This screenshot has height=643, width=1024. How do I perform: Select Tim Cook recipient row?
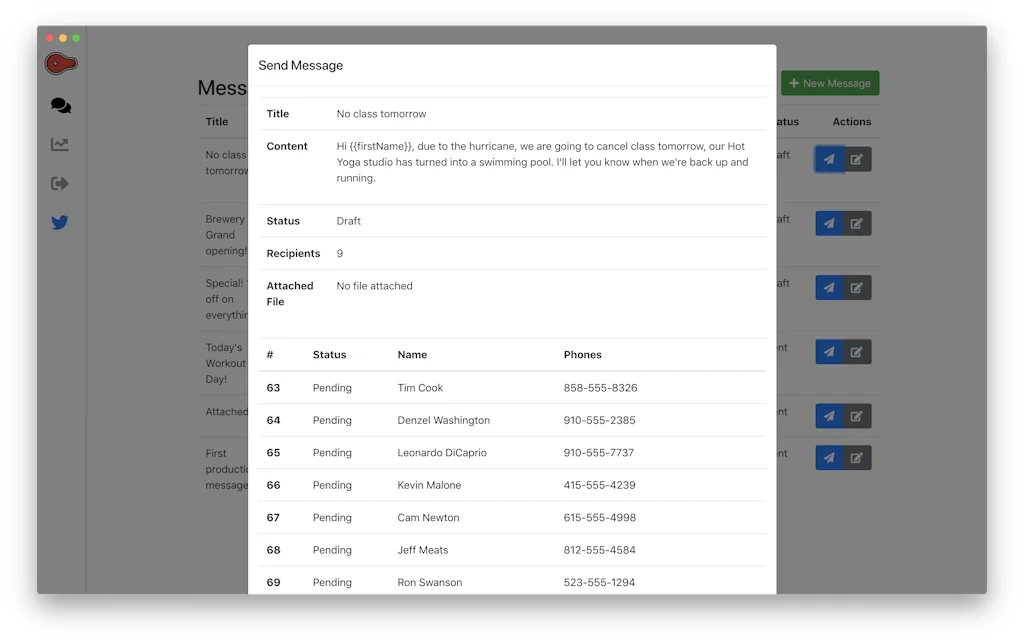pyautogui.click(x=420, y=388)
